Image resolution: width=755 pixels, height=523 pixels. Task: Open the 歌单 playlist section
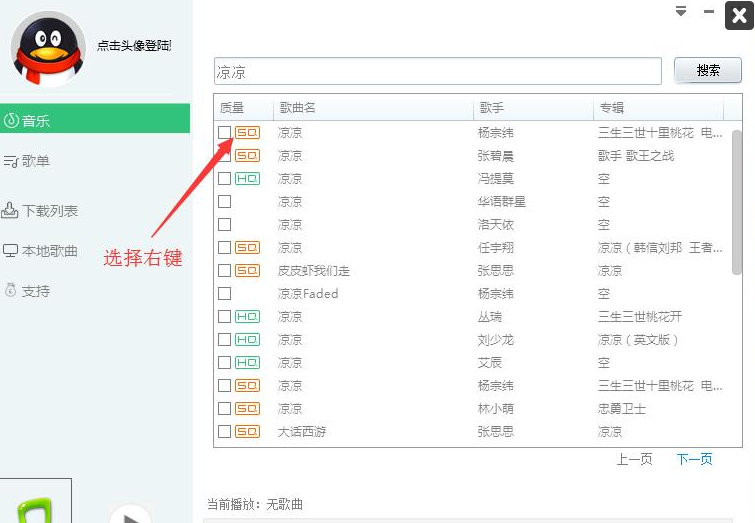[26, 161]
